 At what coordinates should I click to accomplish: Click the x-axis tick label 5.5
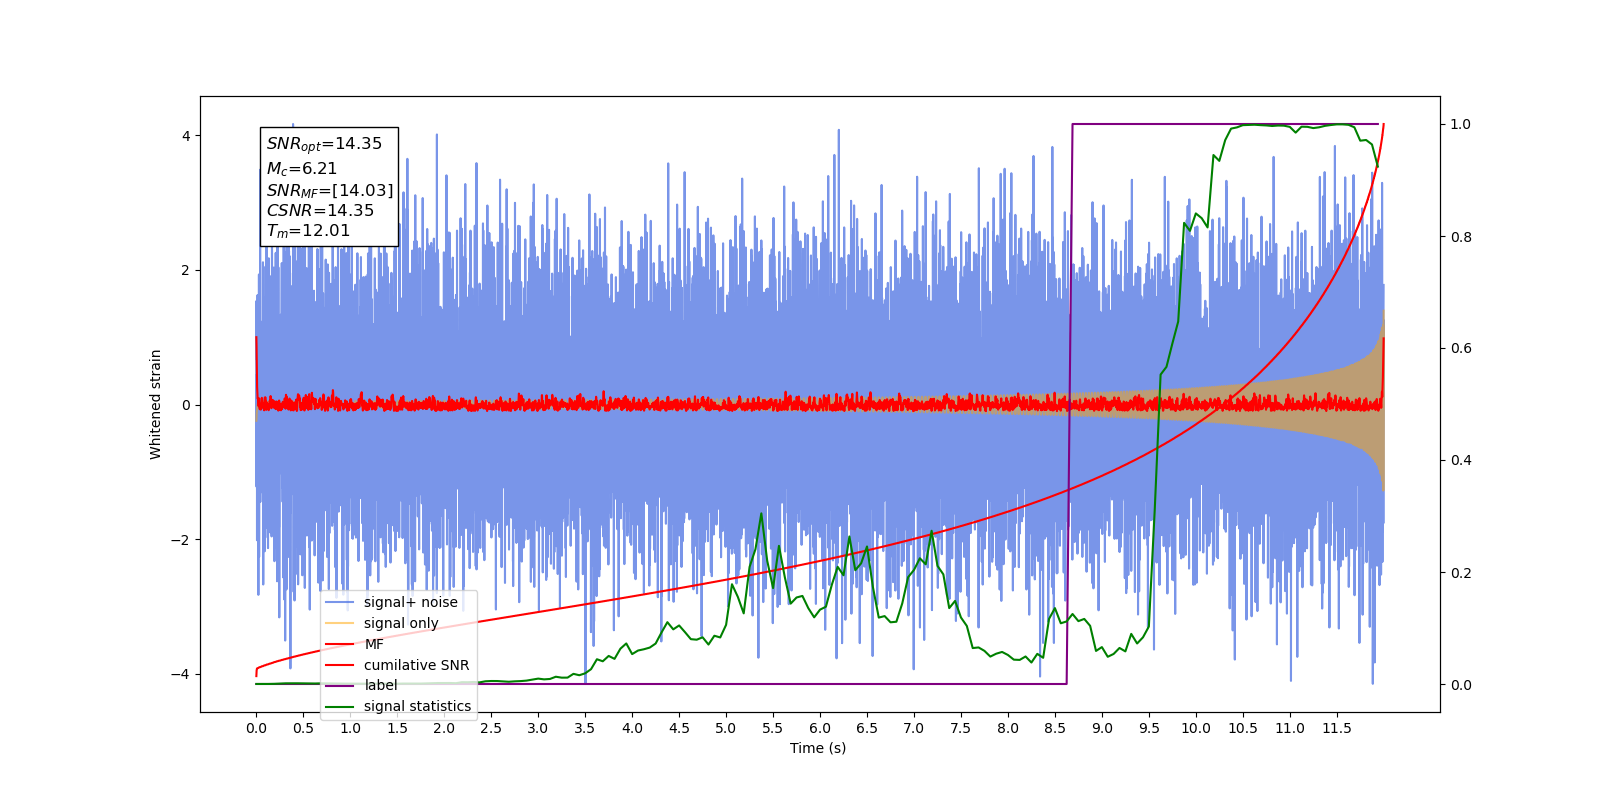pyautogui.click(x=773, y=728)
